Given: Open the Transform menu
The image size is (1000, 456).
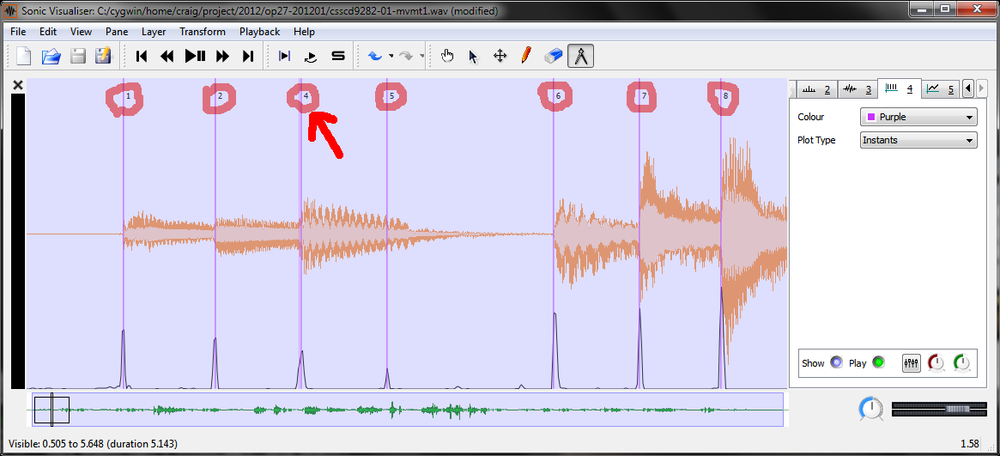Looking at the screenshot, I should (200, 31).
